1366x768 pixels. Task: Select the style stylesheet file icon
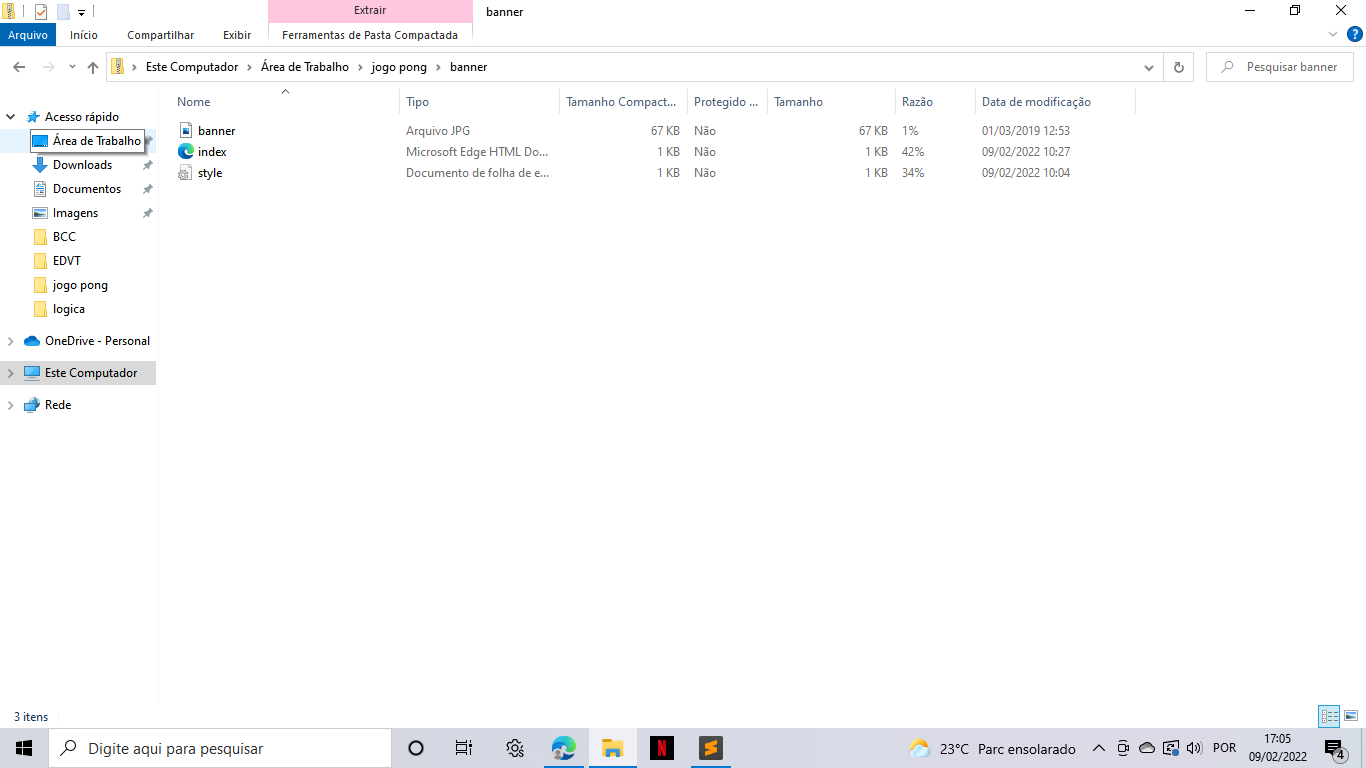click(x=185, y=173)
